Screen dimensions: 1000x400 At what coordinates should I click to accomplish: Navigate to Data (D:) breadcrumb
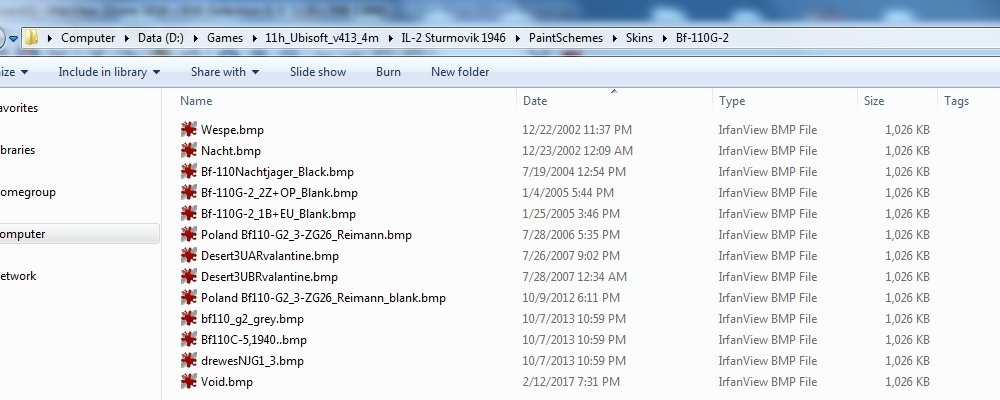coord(161,38)
